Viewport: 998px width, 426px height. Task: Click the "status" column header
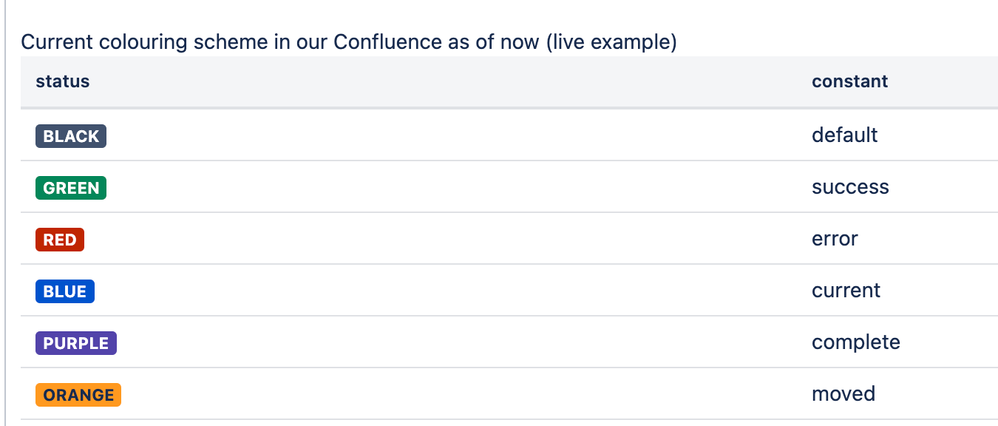click(x=62, y=82)
